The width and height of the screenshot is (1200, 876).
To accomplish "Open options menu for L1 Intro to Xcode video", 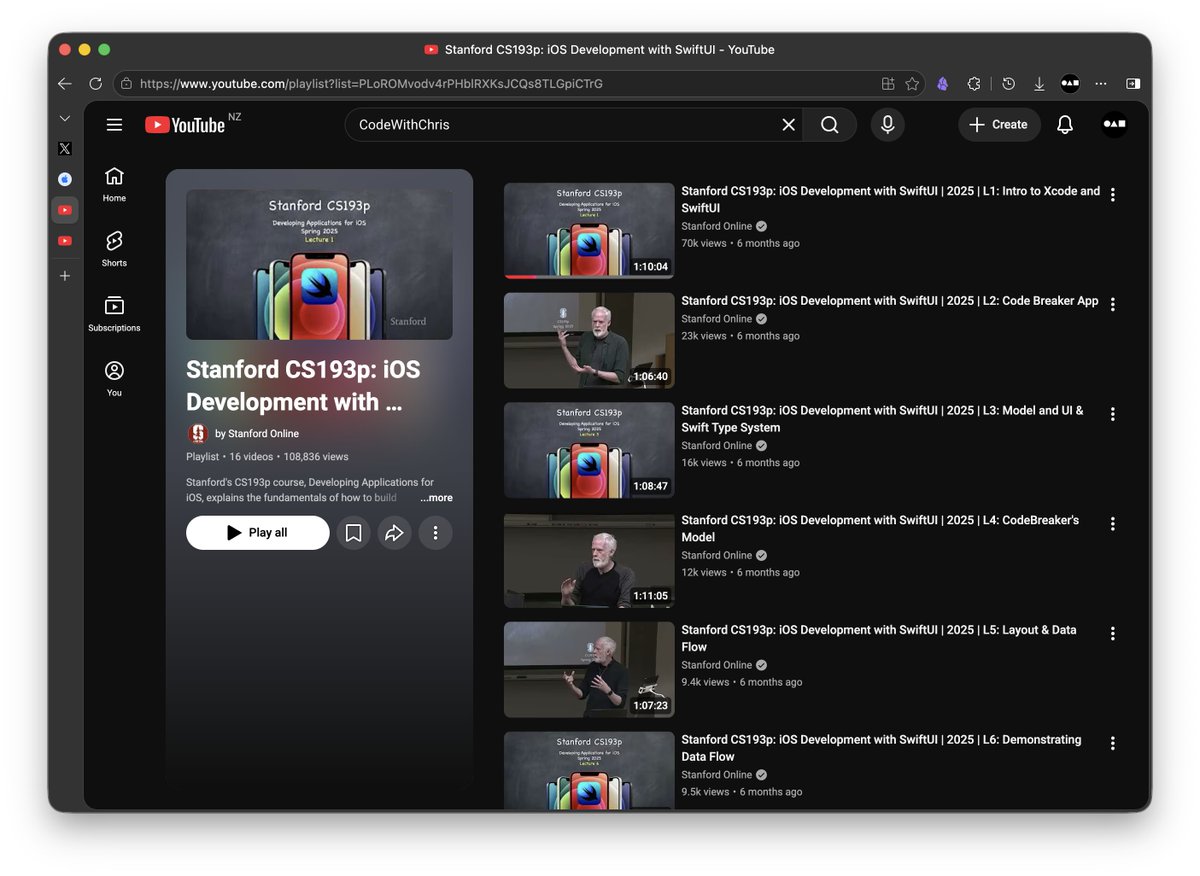I will 1112,195.
